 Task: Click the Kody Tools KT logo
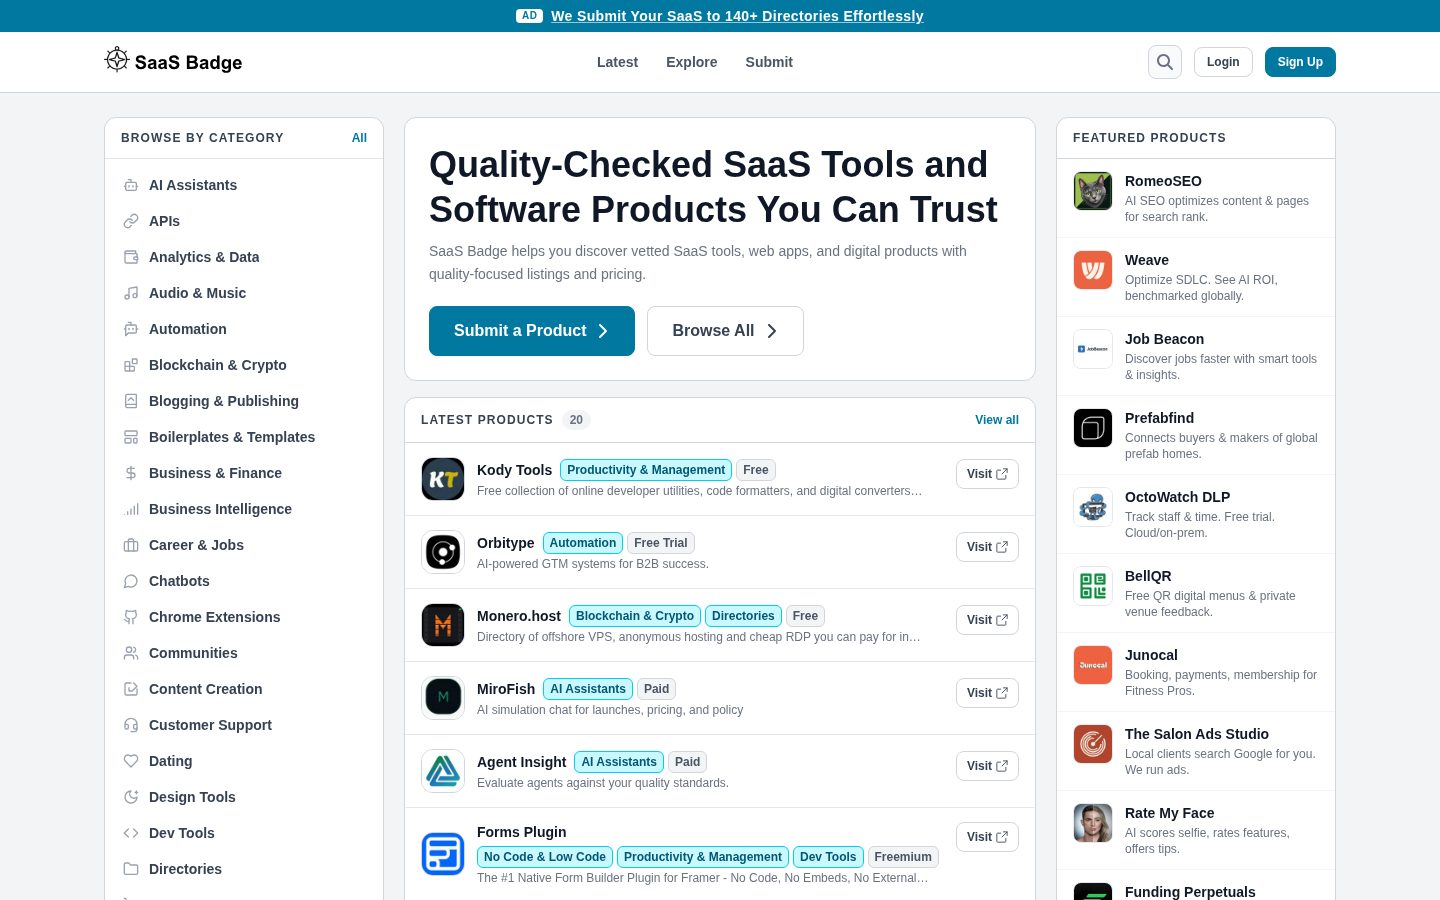pos(443,479)
